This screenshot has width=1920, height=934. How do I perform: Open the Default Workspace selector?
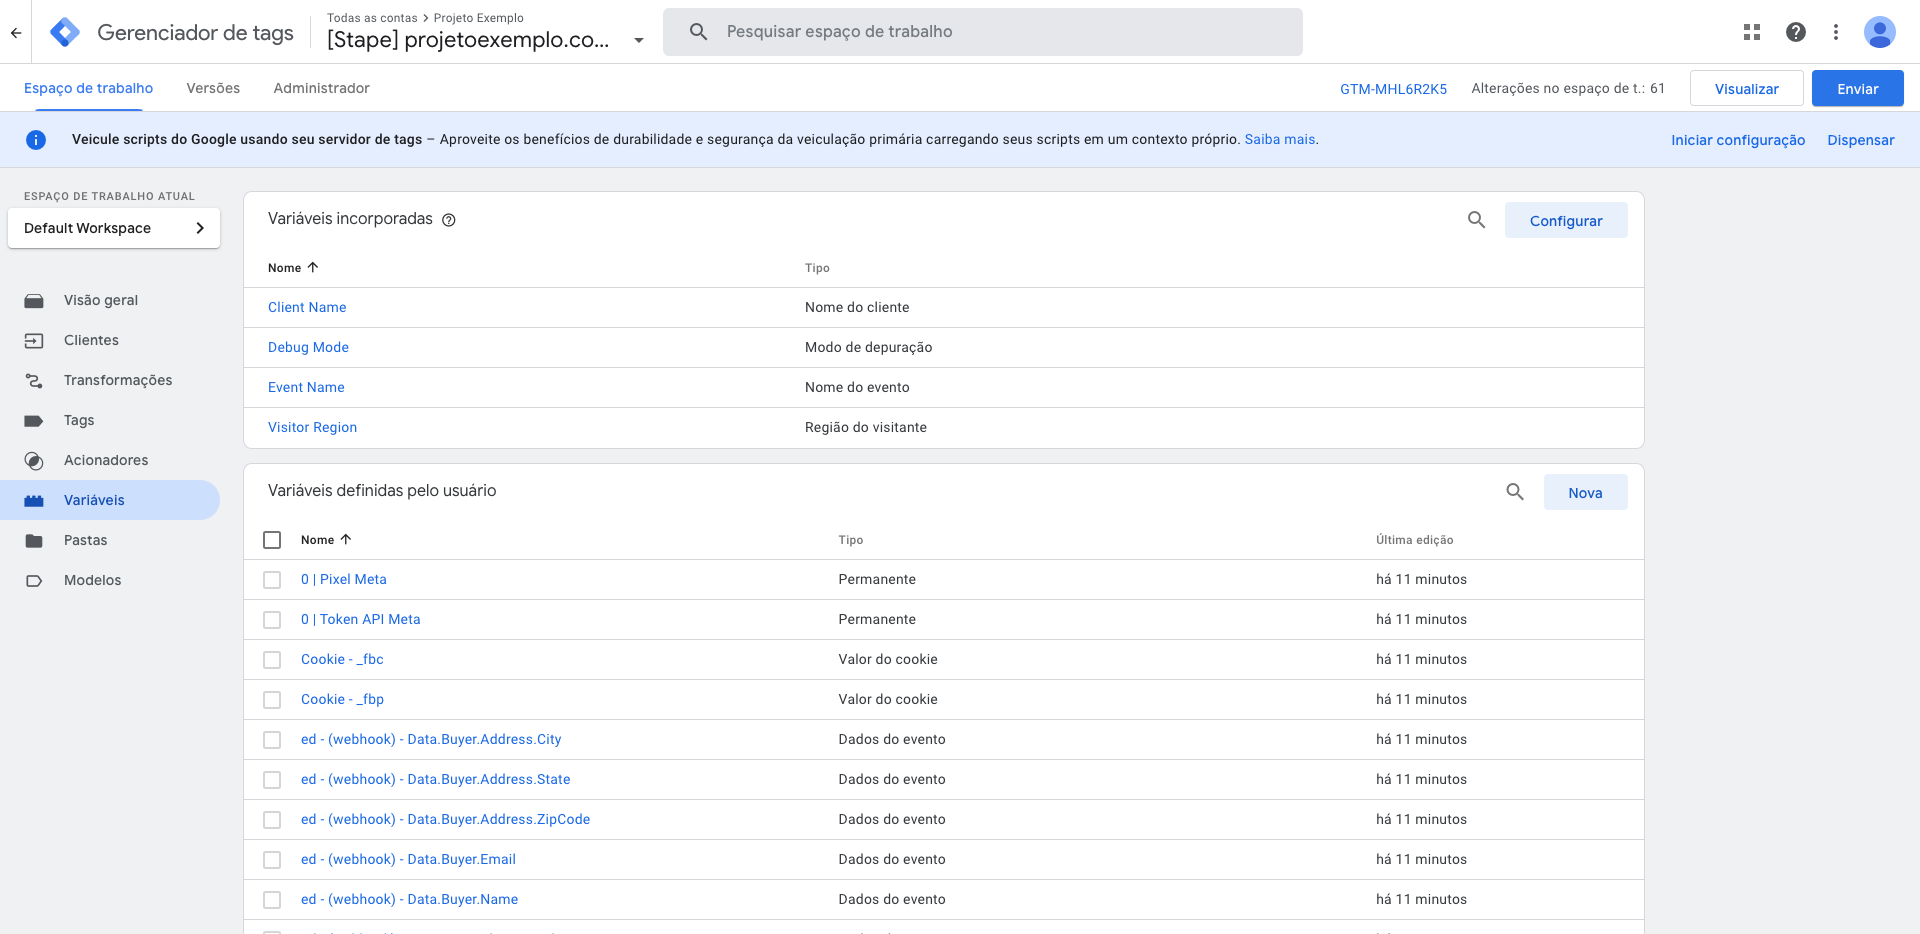(114, 228)
